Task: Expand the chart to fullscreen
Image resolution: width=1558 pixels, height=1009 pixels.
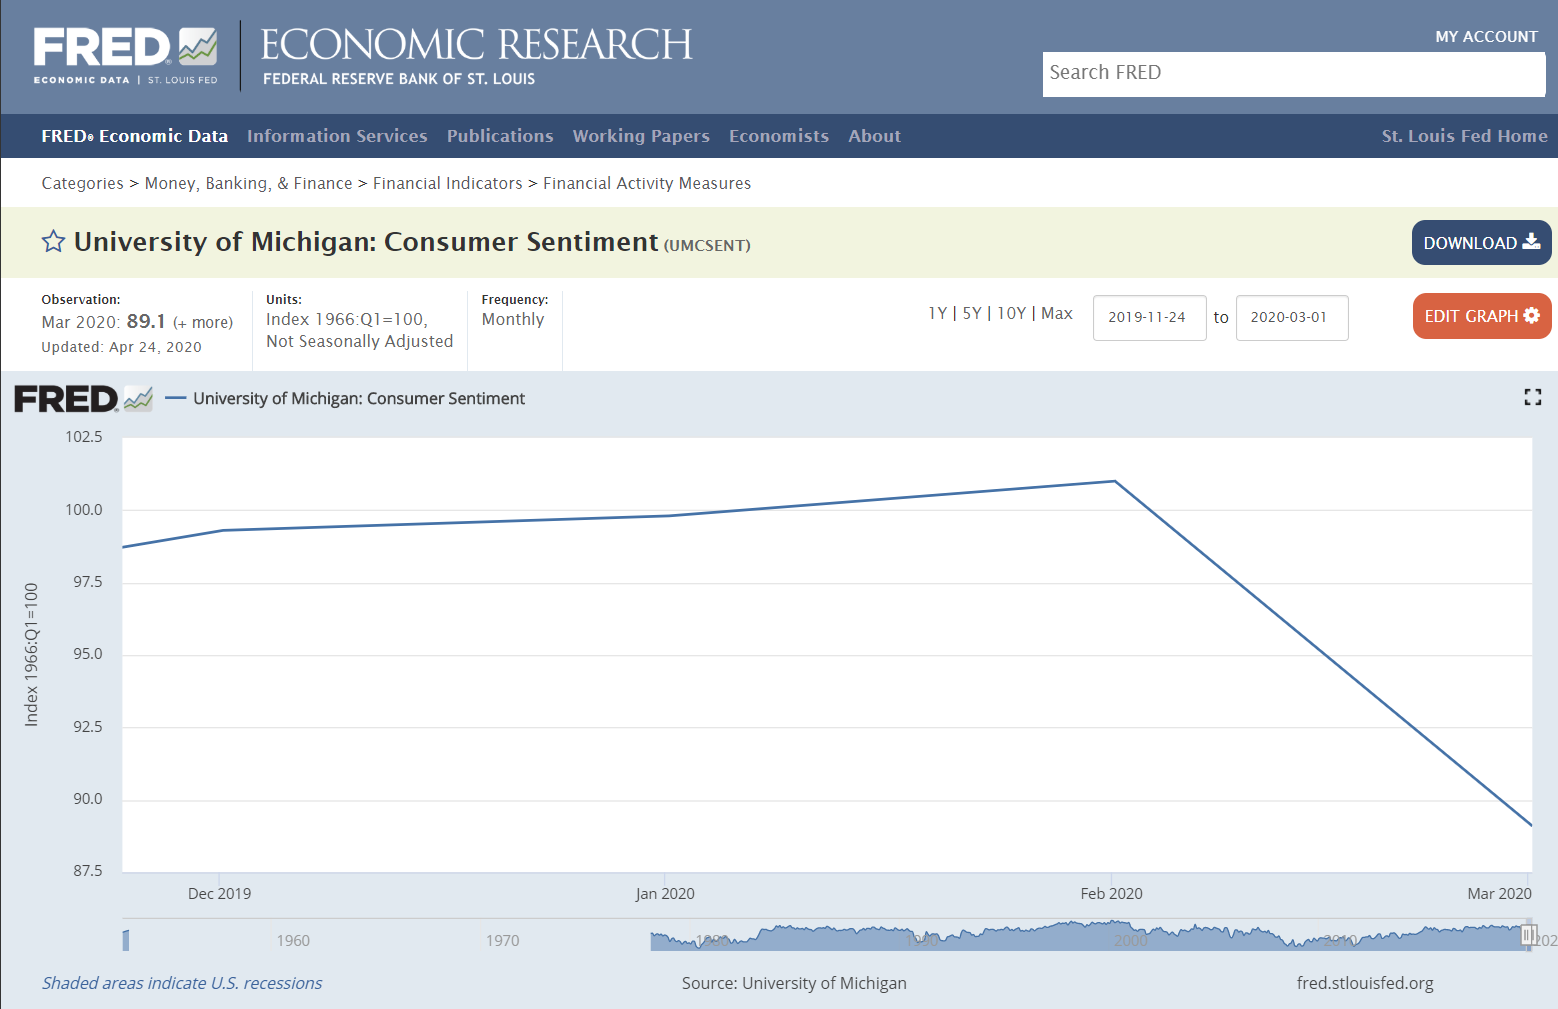Action: pos(1532,397)
